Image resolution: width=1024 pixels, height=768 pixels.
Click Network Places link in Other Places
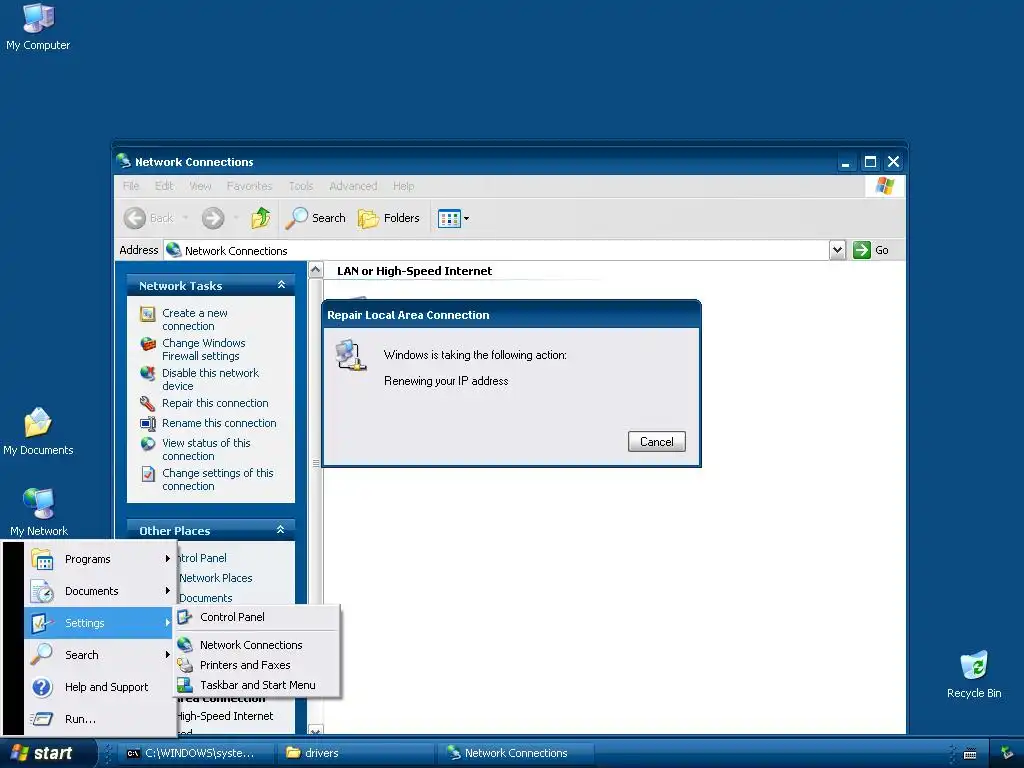216,578
